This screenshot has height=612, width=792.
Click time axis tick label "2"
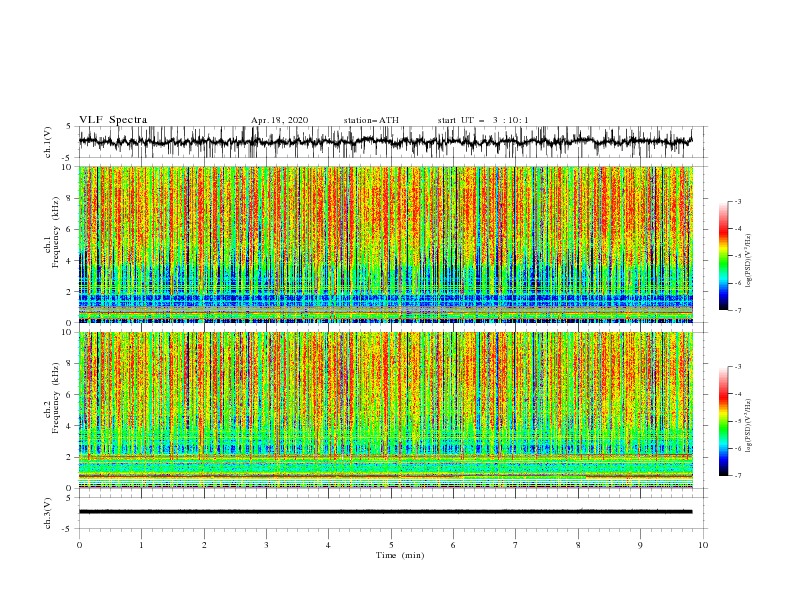204,545
